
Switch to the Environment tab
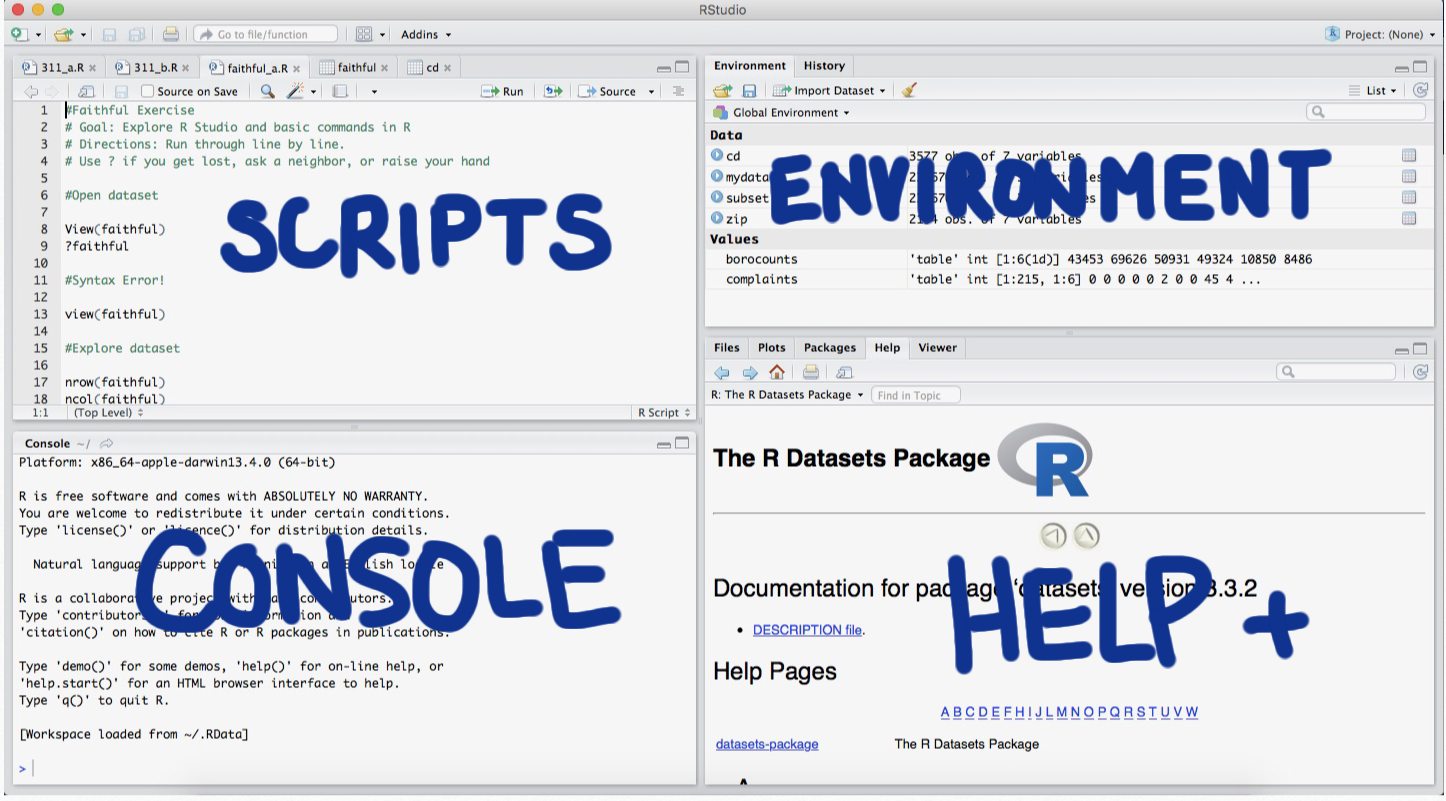(x=750, y=66)
